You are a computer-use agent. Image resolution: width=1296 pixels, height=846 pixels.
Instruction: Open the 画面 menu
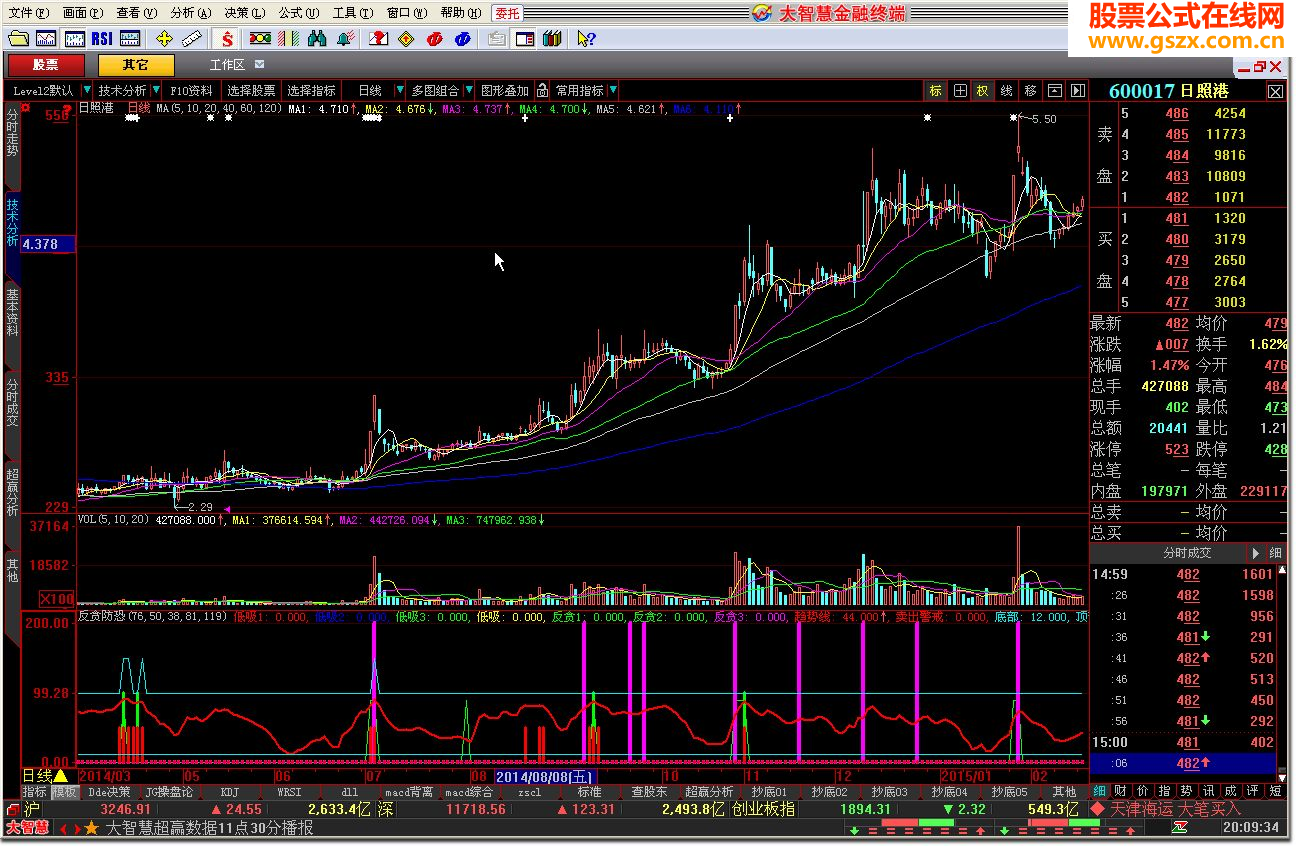pos(82,13)
